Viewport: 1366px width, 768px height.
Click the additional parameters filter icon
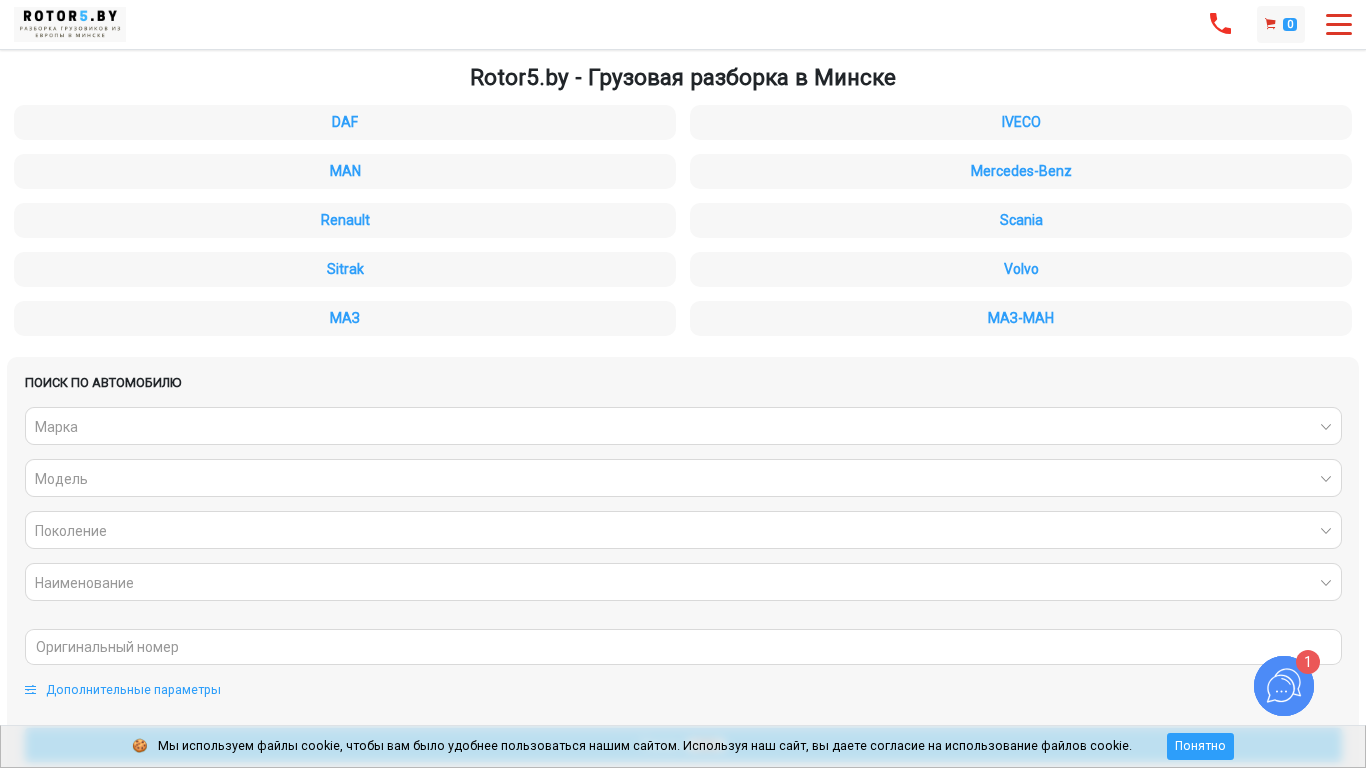(31, 690)
